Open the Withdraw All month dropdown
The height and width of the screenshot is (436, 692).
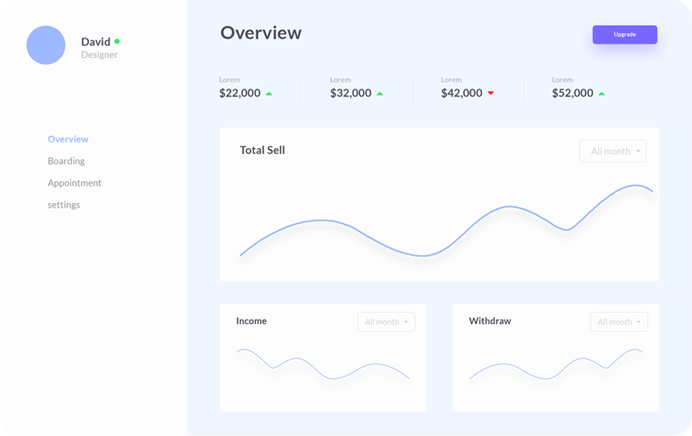click(619, 322)
